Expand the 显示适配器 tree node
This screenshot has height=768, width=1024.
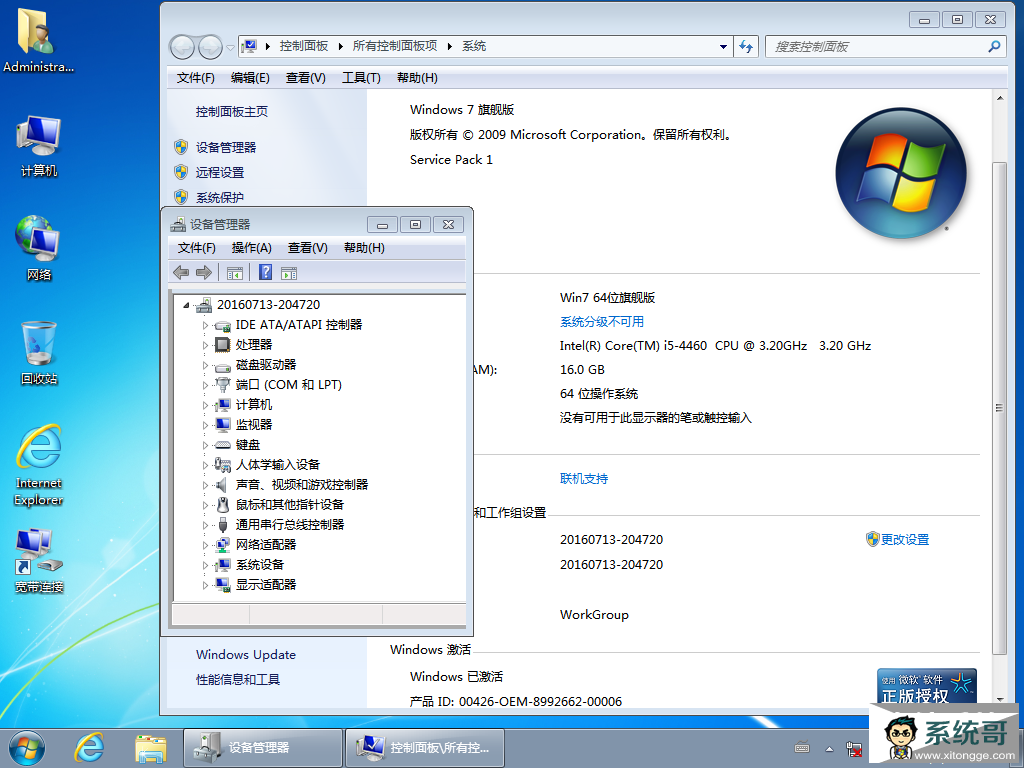[205, 585]
